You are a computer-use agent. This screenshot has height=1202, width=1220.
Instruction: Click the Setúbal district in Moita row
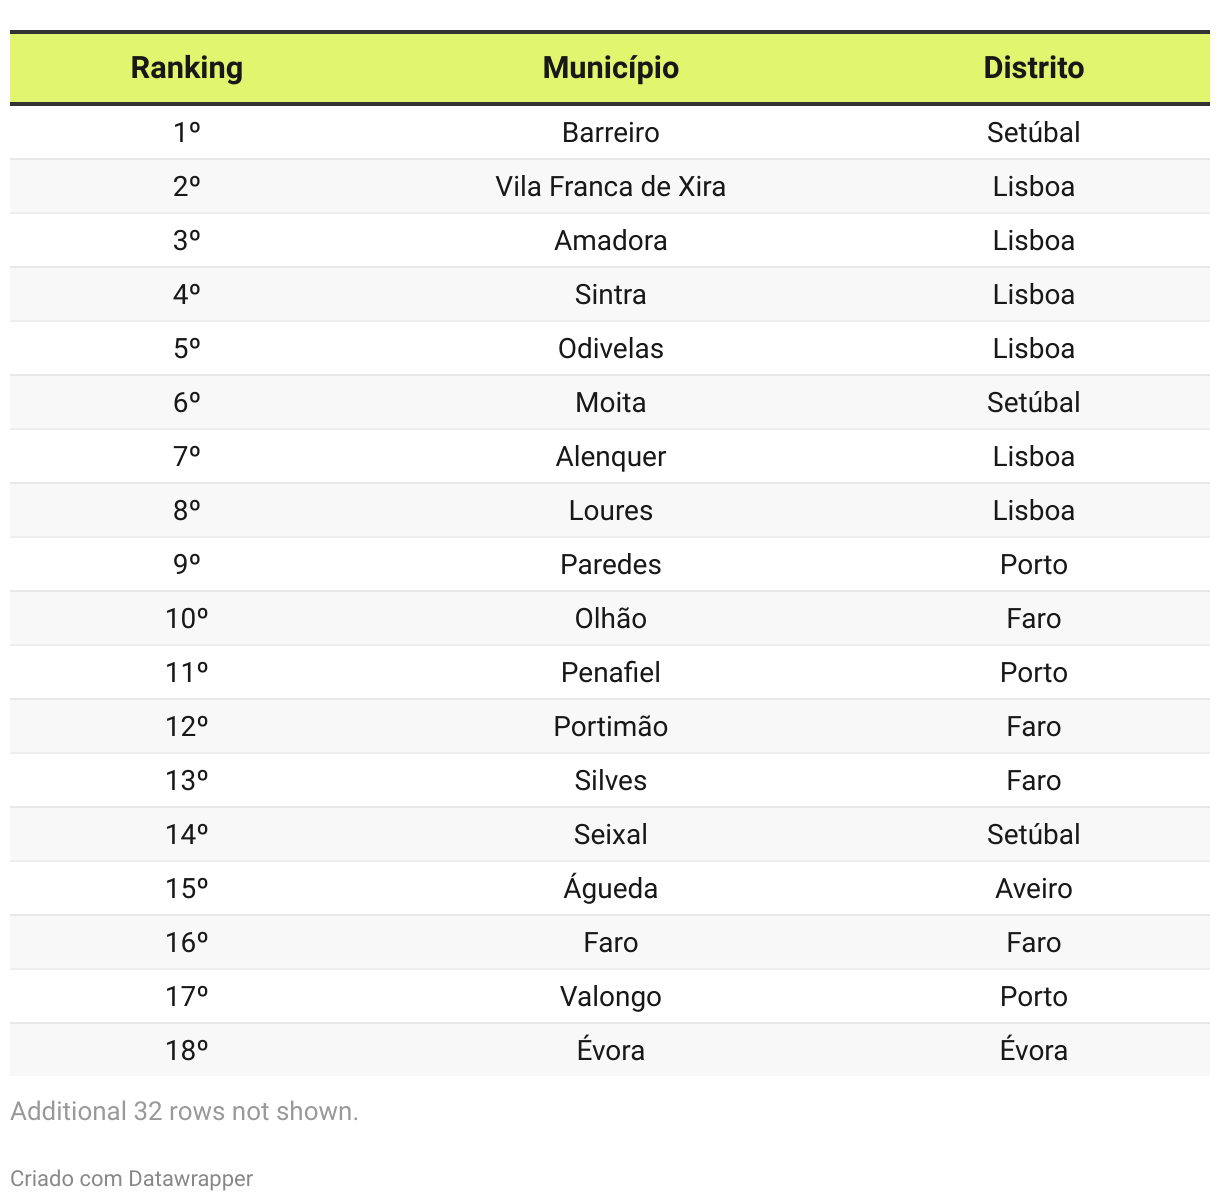[1033, 403]
